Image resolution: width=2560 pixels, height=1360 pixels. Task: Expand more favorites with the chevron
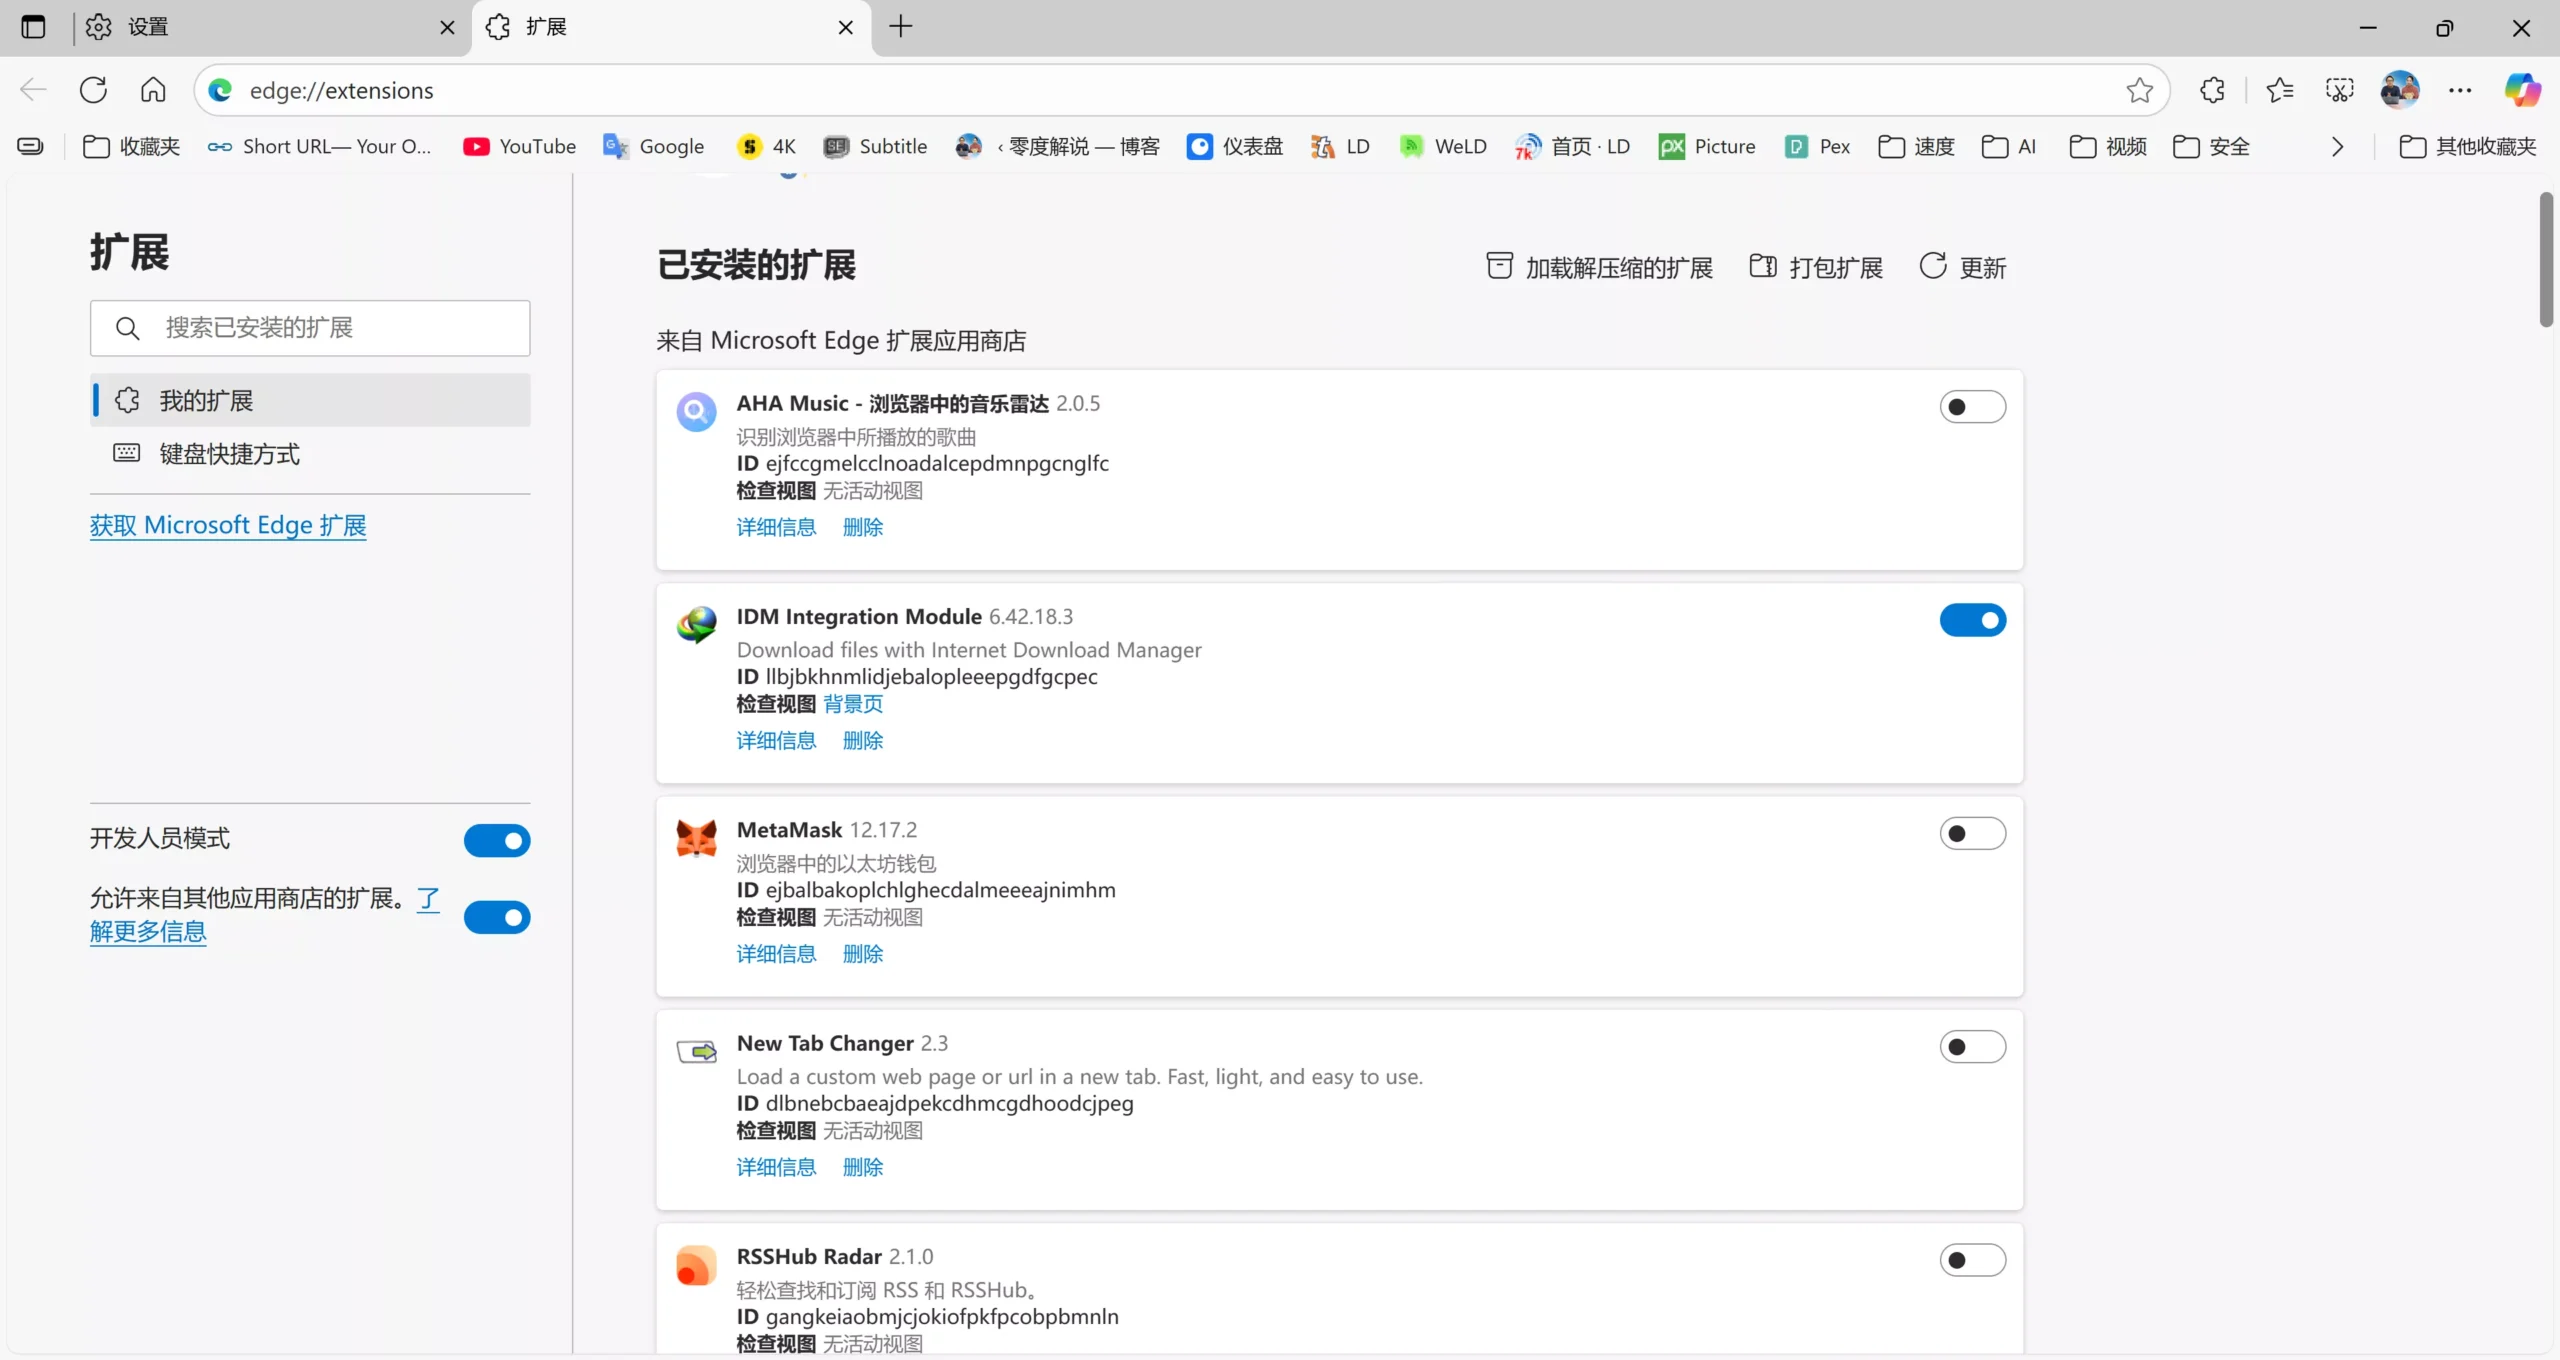(2337, 146)
